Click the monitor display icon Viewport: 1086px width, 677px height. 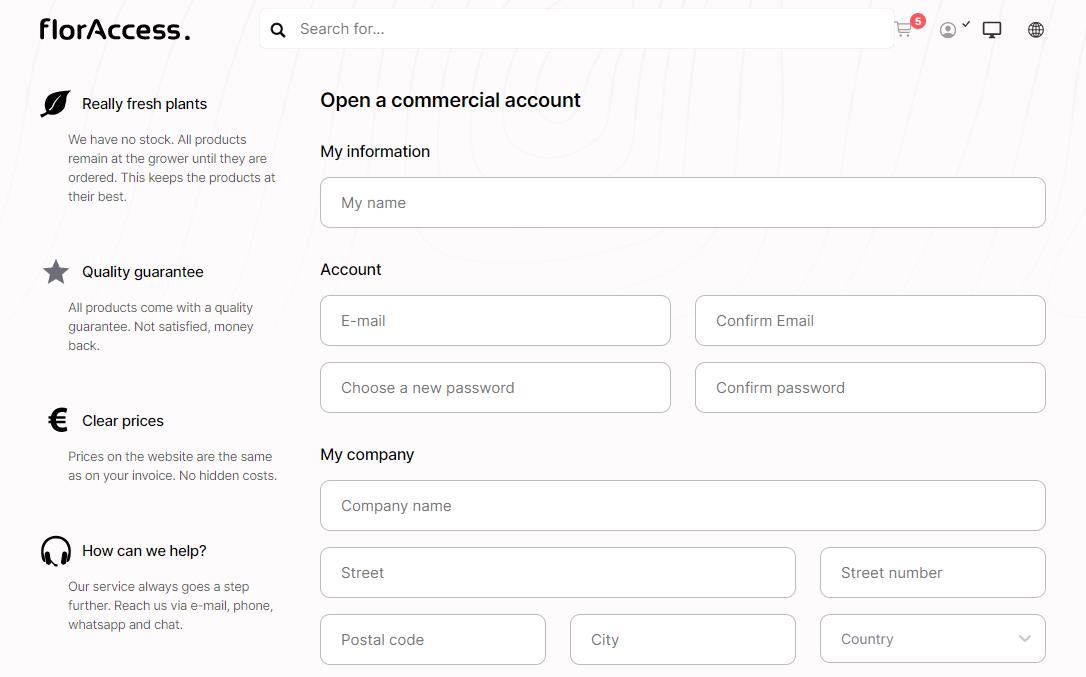tap(992, 30)
